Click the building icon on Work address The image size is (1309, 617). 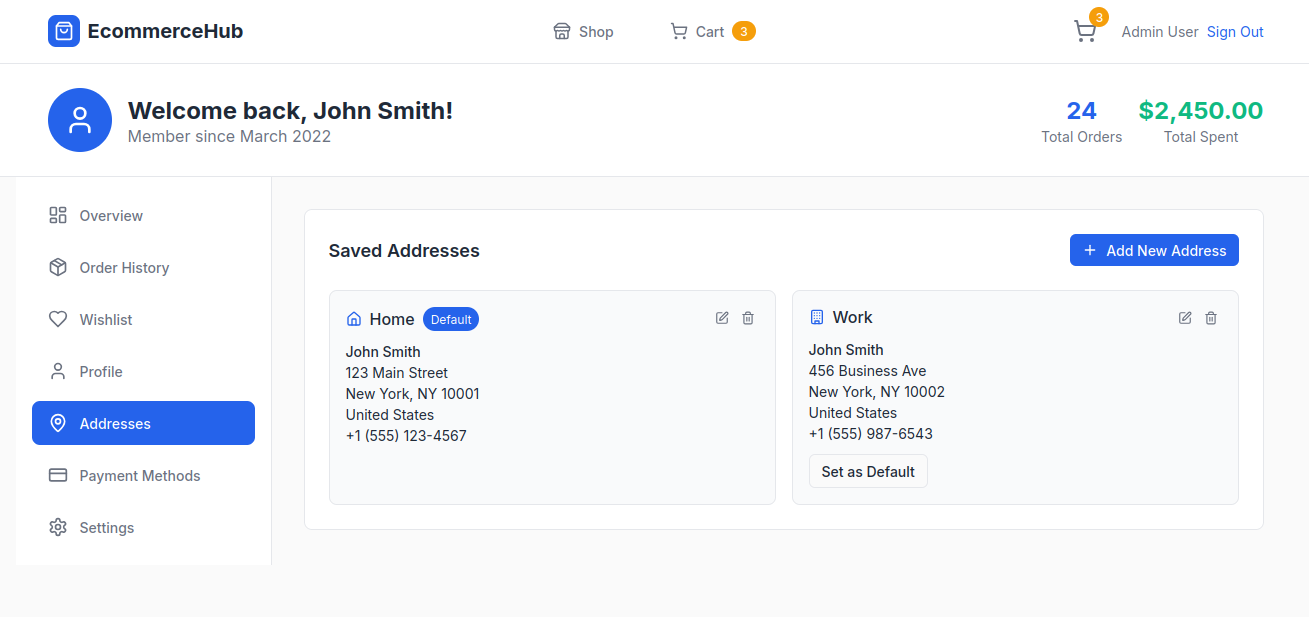pos(816,317)
